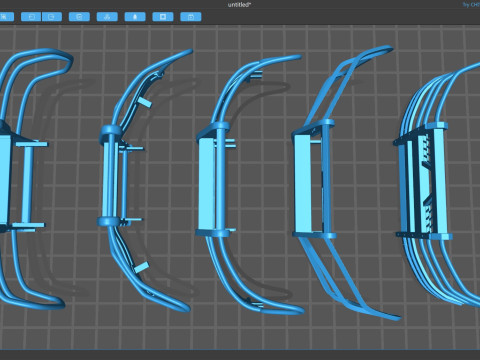The height and width of the screenshot is (360, 480).
Task: Click the last toolbar button on the right
Action: (191, 17)
